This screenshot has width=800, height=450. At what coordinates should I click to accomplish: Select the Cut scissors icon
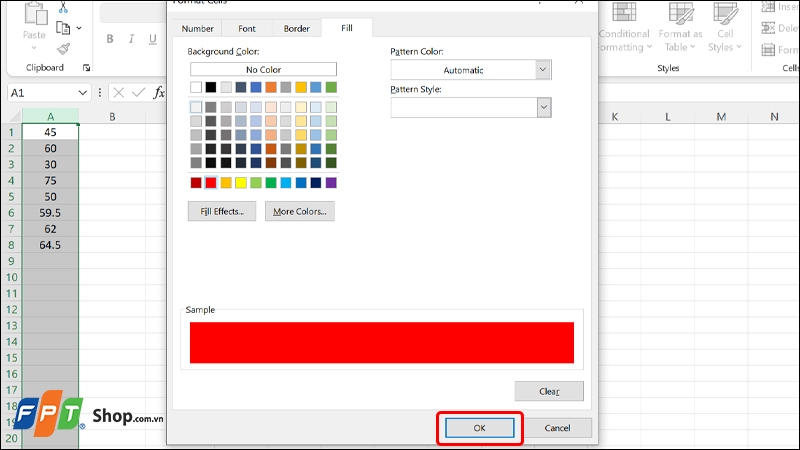coord(63,8)
